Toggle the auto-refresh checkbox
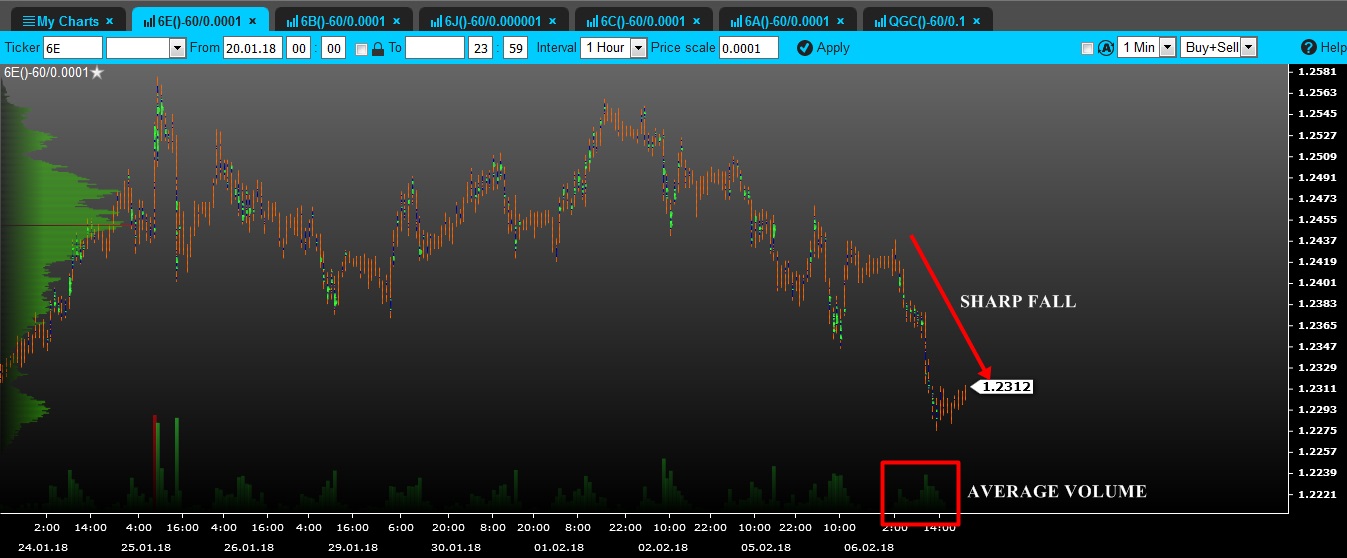Viewport: 1347px width, 558px height. click(x=1088, y=48)
